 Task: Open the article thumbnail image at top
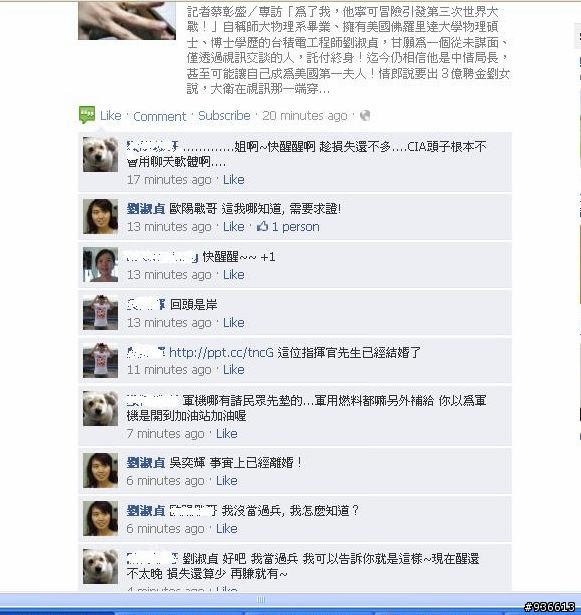click(127, 20)
